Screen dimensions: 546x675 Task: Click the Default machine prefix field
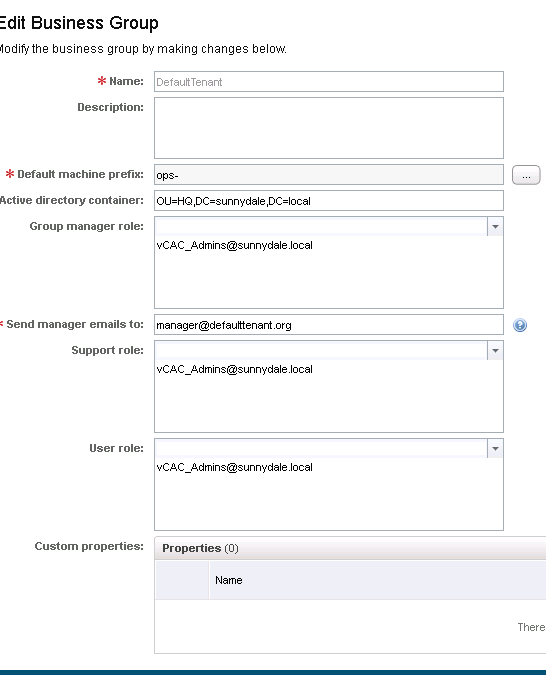tap(329, 175)
